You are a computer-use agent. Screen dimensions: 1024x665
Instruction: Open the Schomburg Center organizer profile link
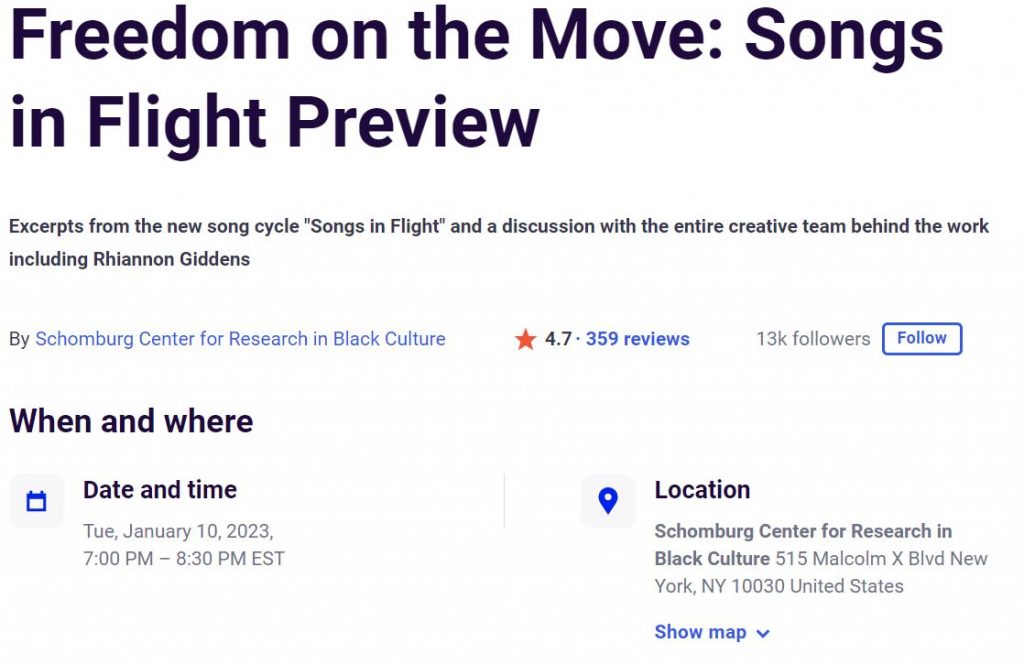tap(240, 338)
